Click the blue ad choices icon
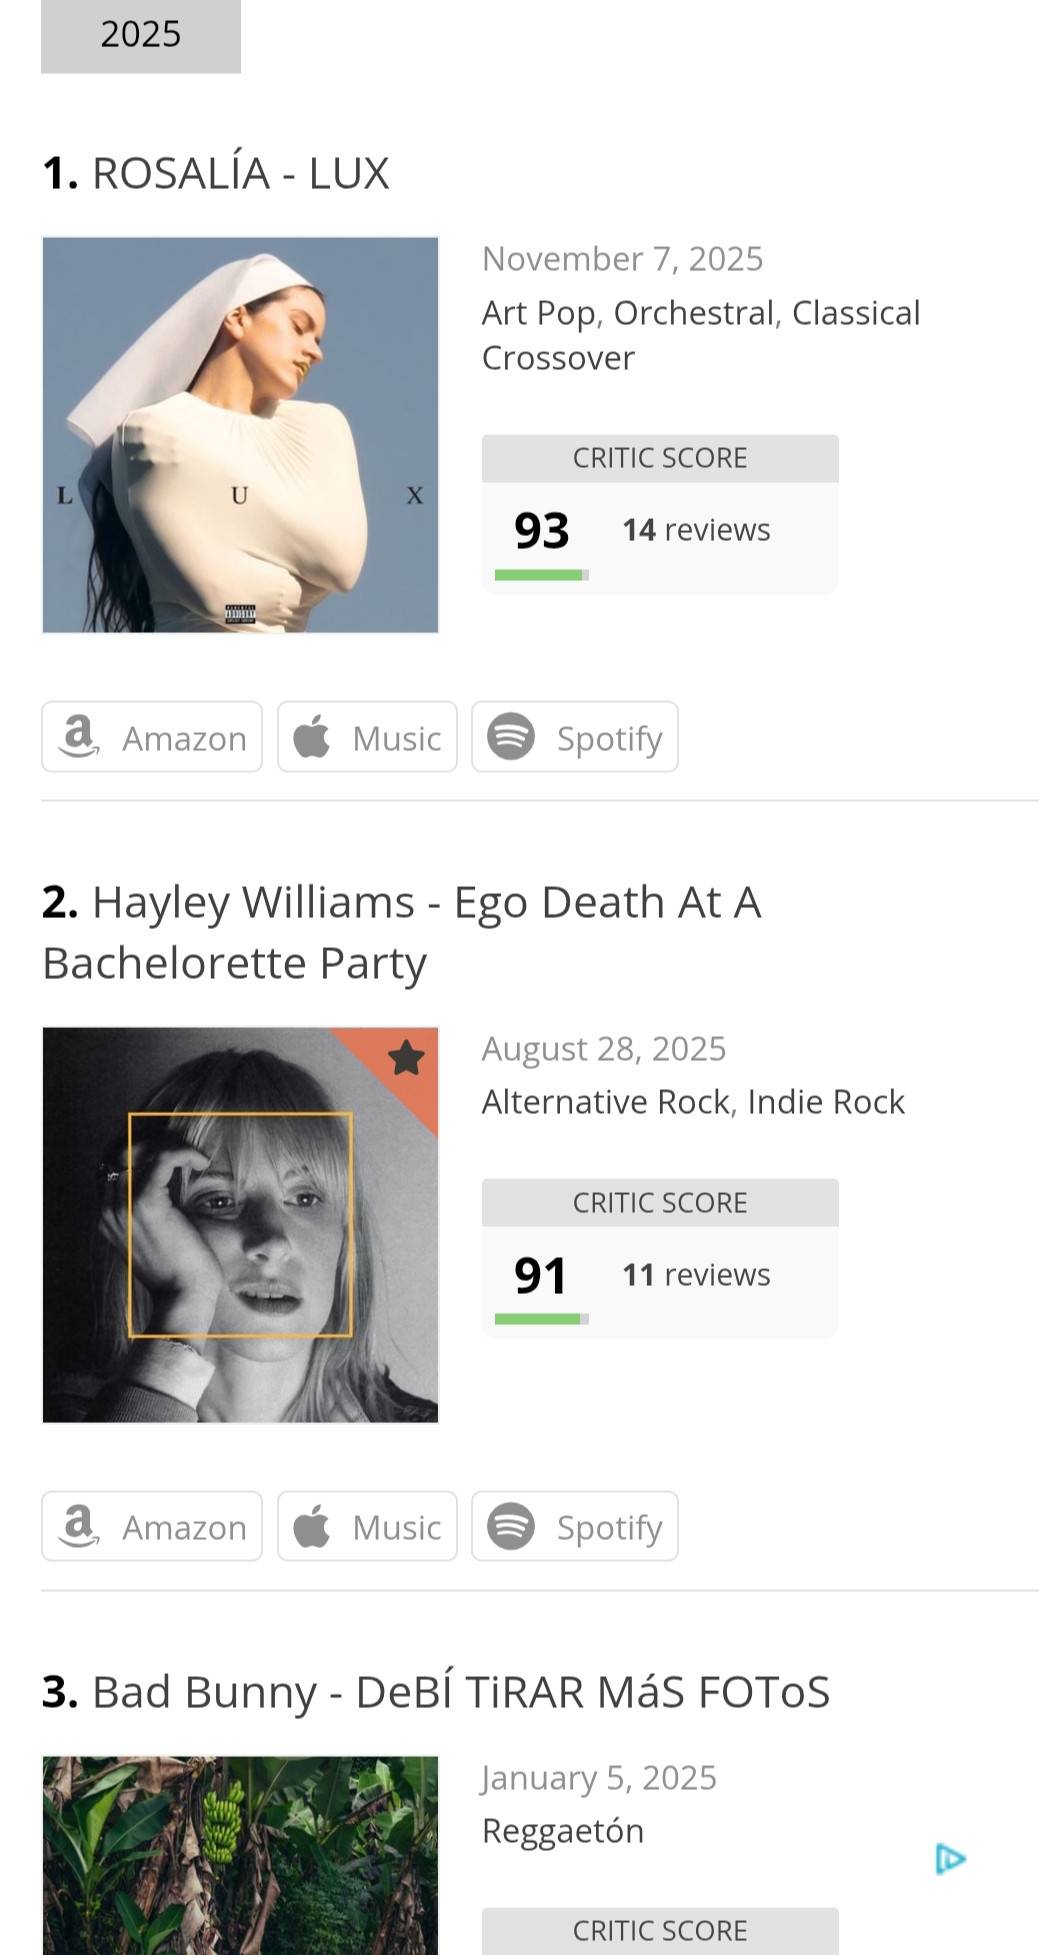1056x1955 pixels. [950, 1859]
